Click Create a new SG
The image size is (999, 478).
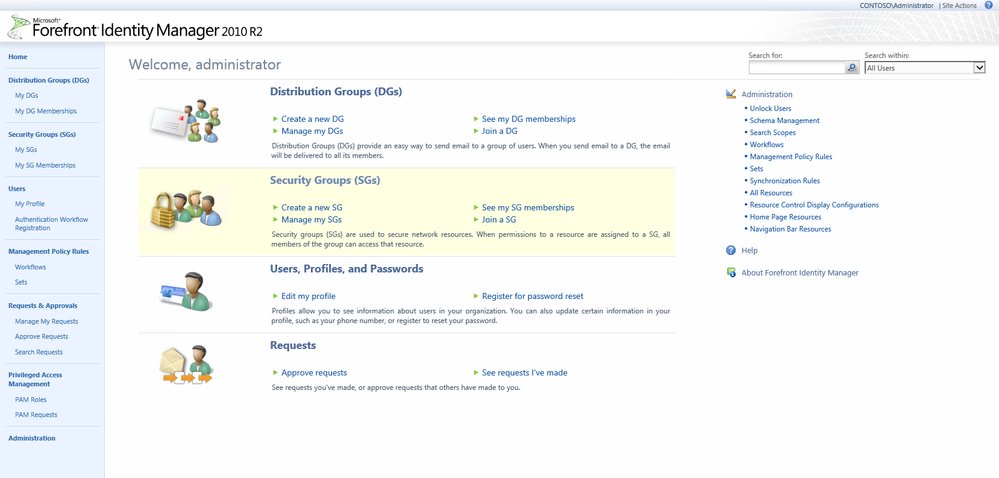pyautogui.click(x=312, y=208)
